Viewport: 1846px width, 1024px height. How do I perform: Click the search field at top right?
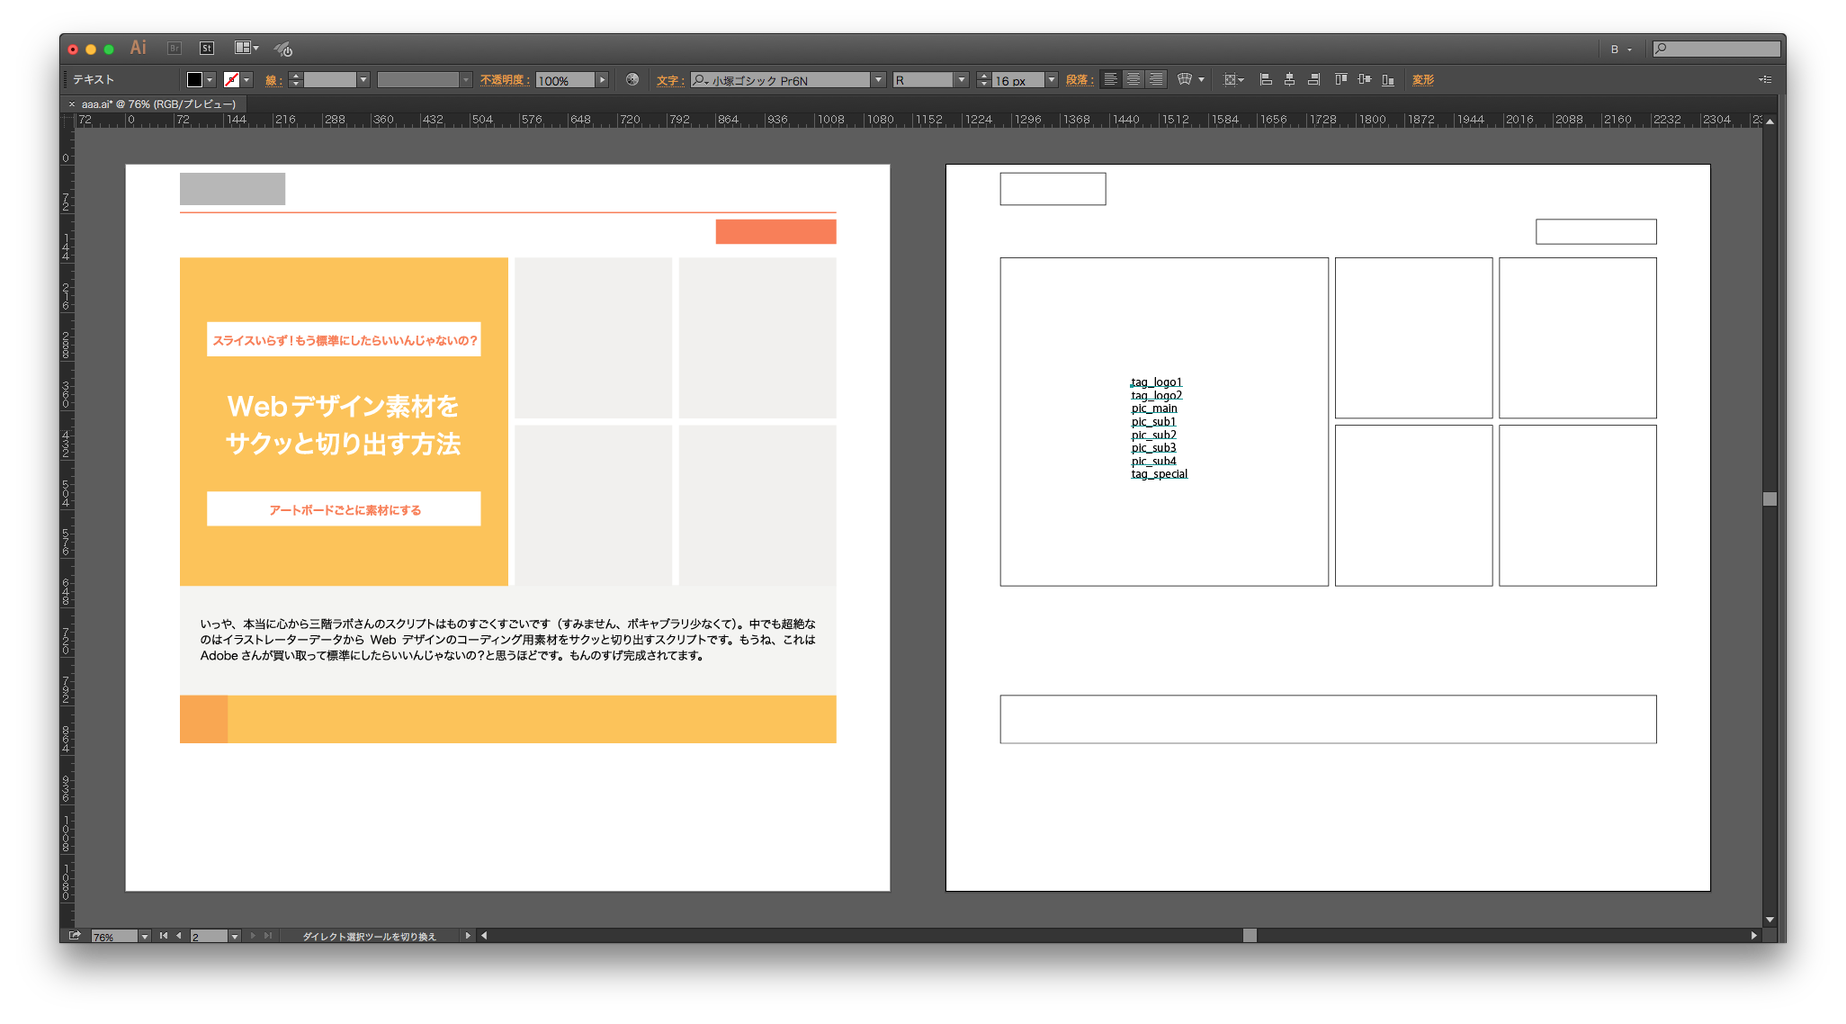(1716, 48)
